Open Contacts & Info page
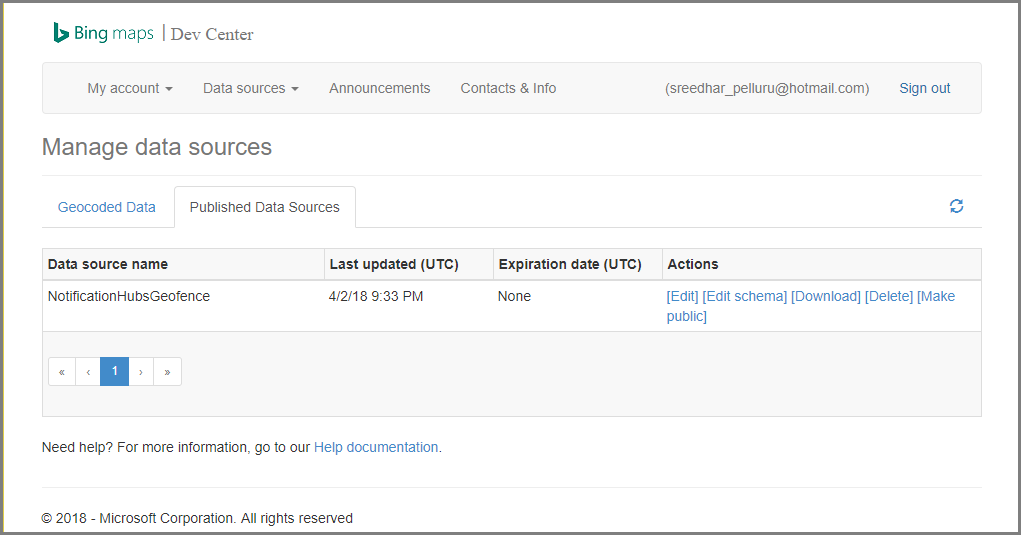This screenshot has height=535, width=1021. click(508, 88)
